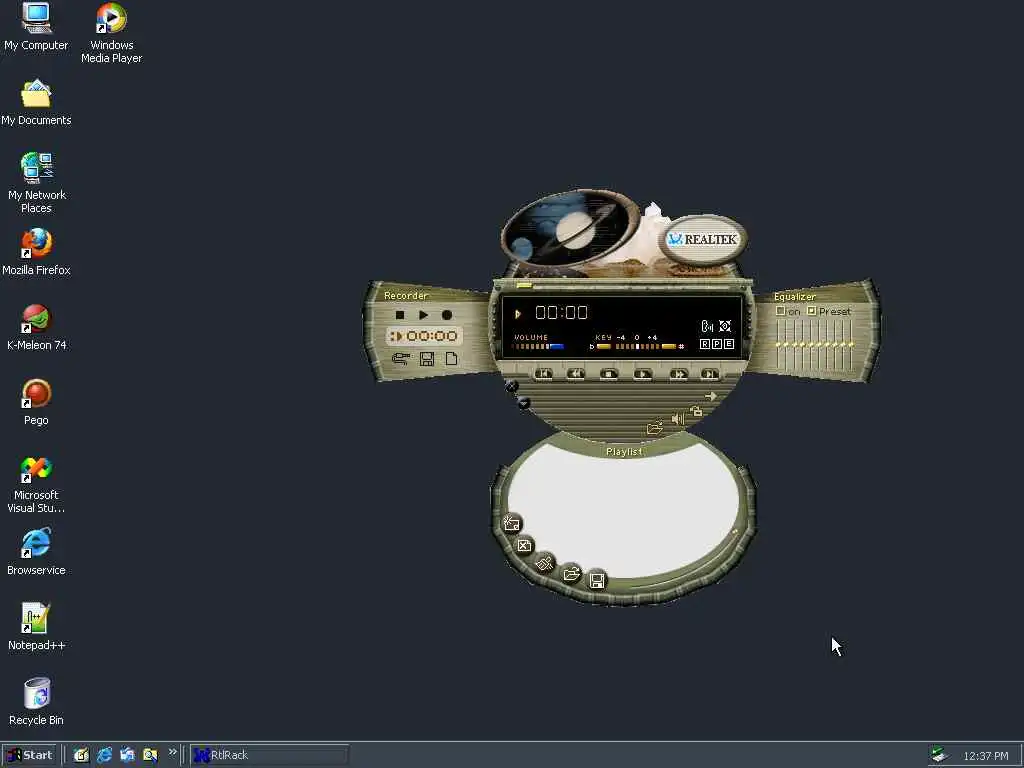Mute audio with the speaker icon

(678, 419)
